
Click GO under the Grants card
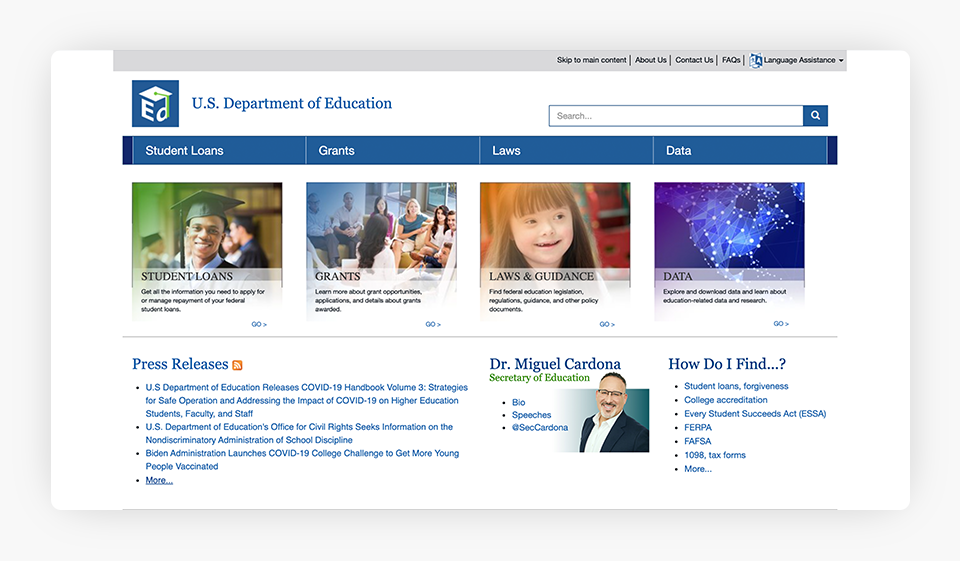[432, 324]
